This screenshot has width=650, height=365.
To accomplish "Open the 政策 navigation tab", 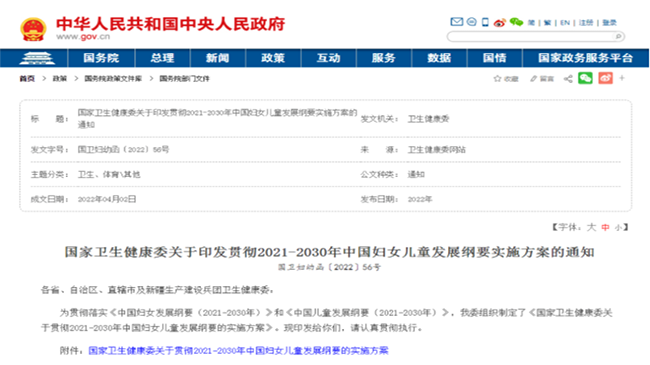I will [273, 58].
